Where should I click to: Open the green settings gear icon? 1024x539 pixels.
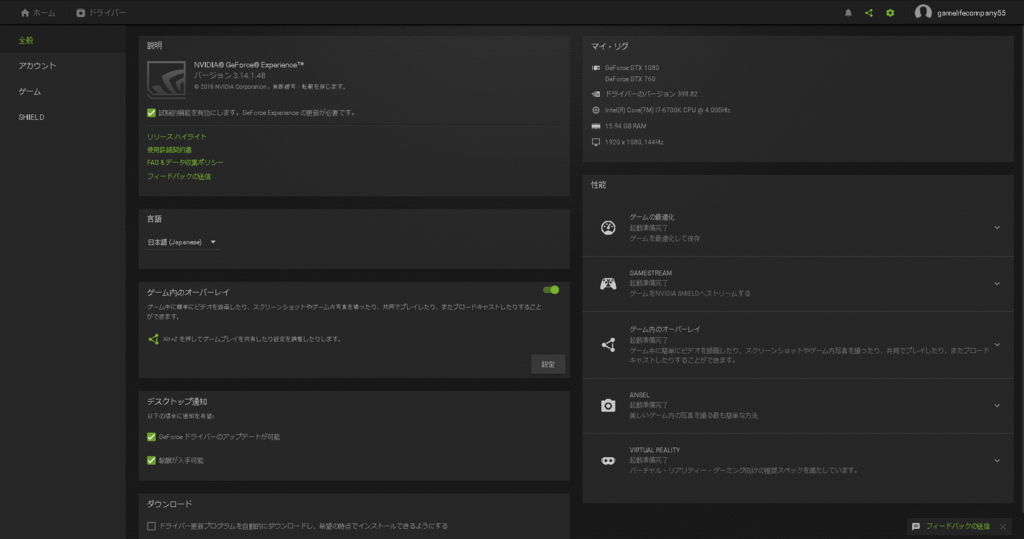[x=890, y=12]
